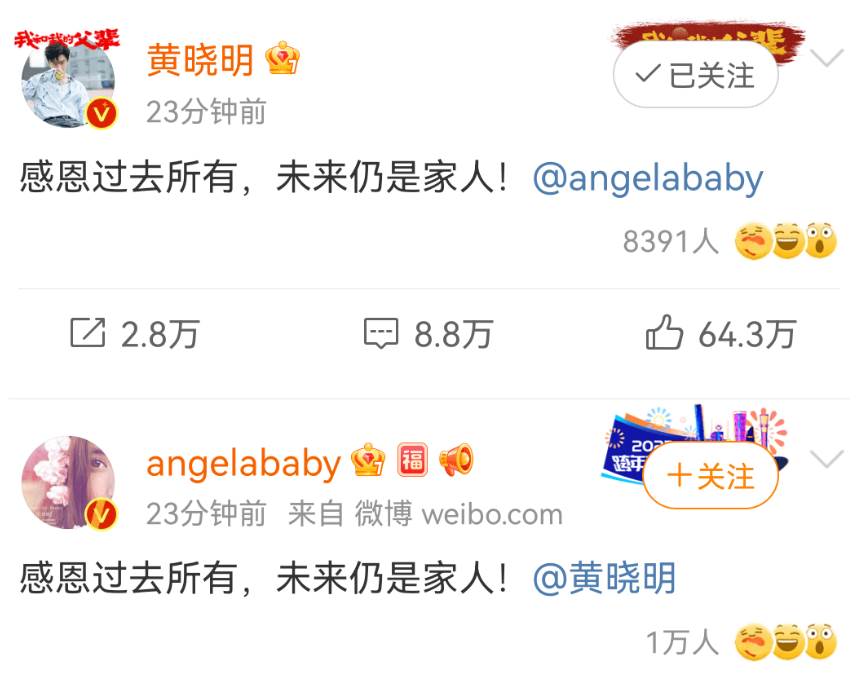Tap the crown badge beside angelababy's name
This screenshot has width=857, height=686.
pyautogui.click(x=368, y=460)
